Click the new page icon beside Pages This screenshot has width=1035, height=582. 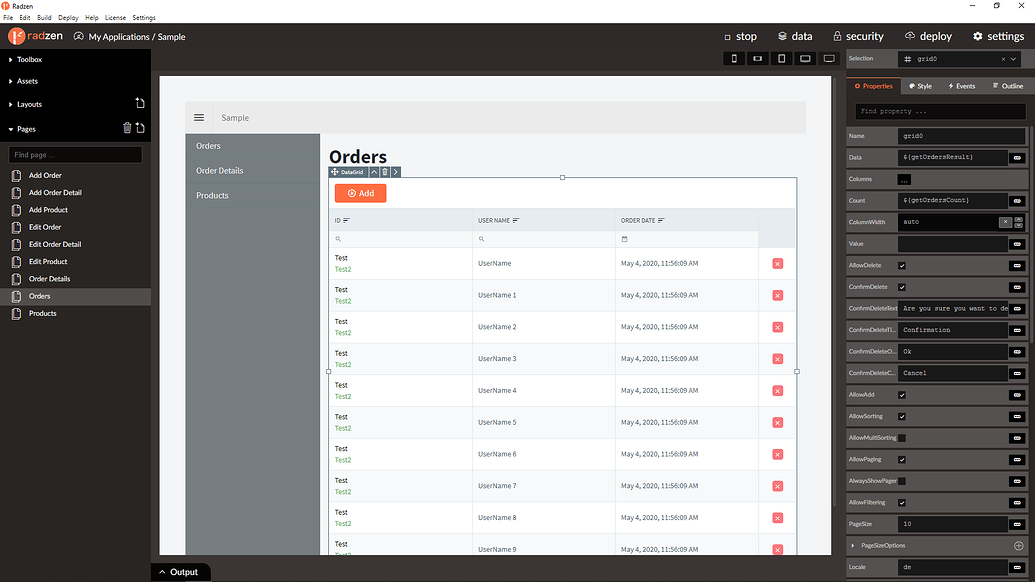pos(140,128)
